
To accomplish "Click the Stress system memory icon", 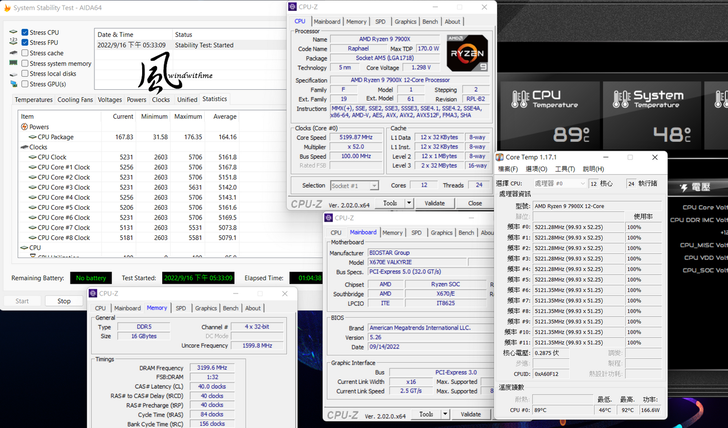I will [x=13, y=63].
